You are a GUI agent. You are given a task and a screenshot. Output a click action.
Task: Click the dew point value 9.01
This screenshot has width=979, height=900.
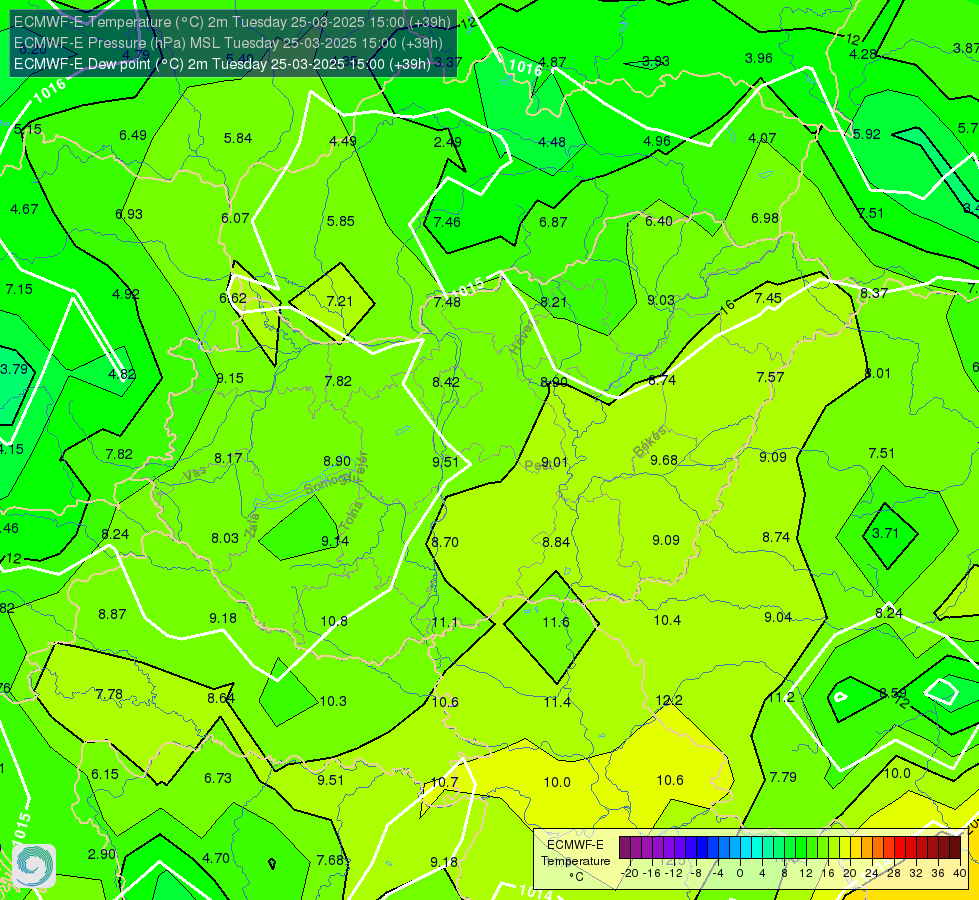coord(554,462)
